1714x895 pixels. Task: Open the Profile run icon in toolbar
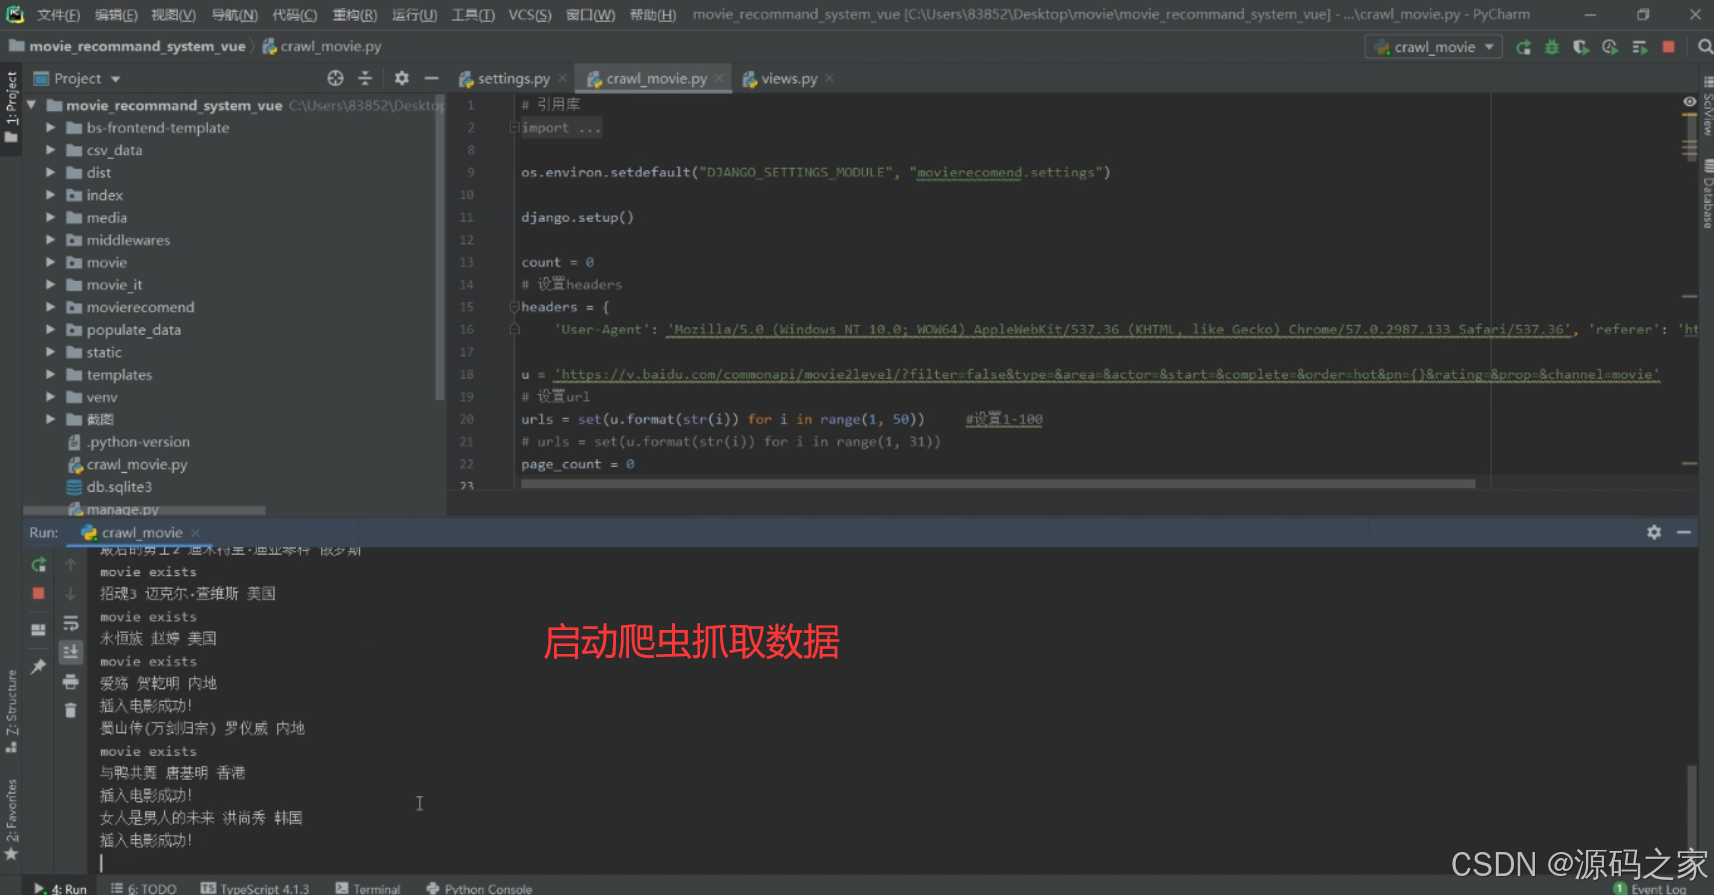coord(1610,47)
